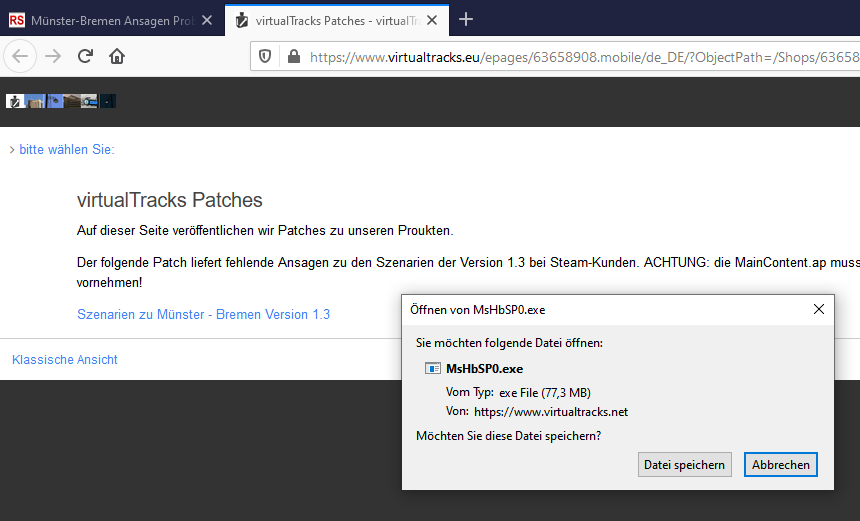
Task: Click the browser back arrow button
Action: tap(21, 57)
